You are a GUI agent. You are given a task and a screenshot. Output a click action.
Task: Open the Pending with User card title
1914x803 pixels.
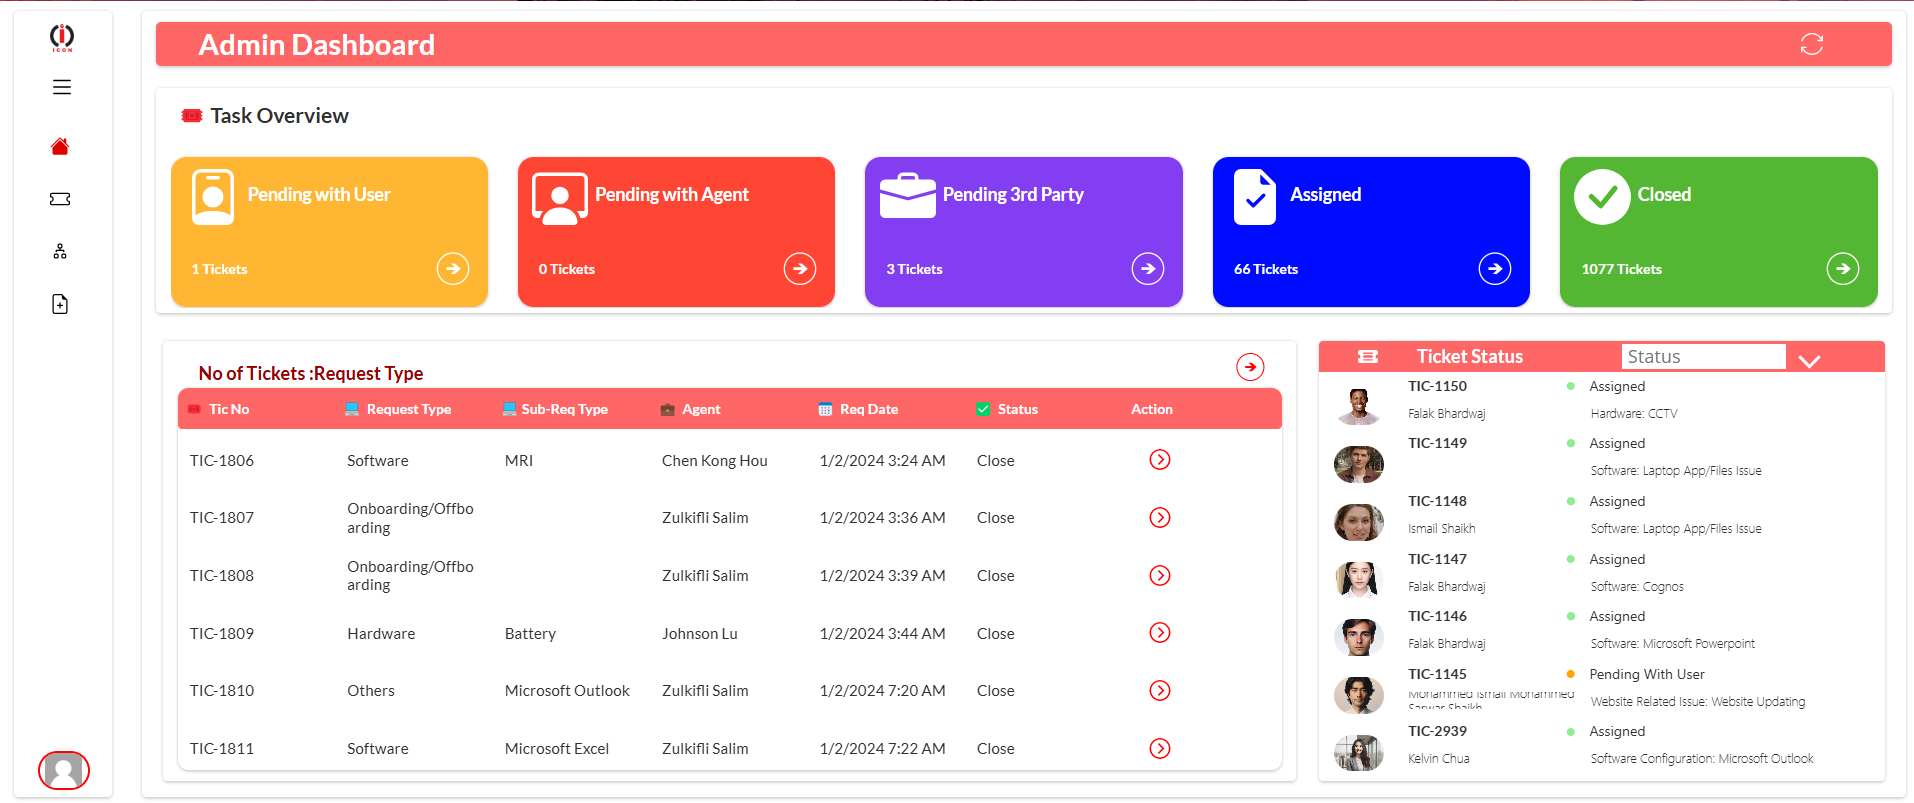pyautogui.click(x=319, y=194)
